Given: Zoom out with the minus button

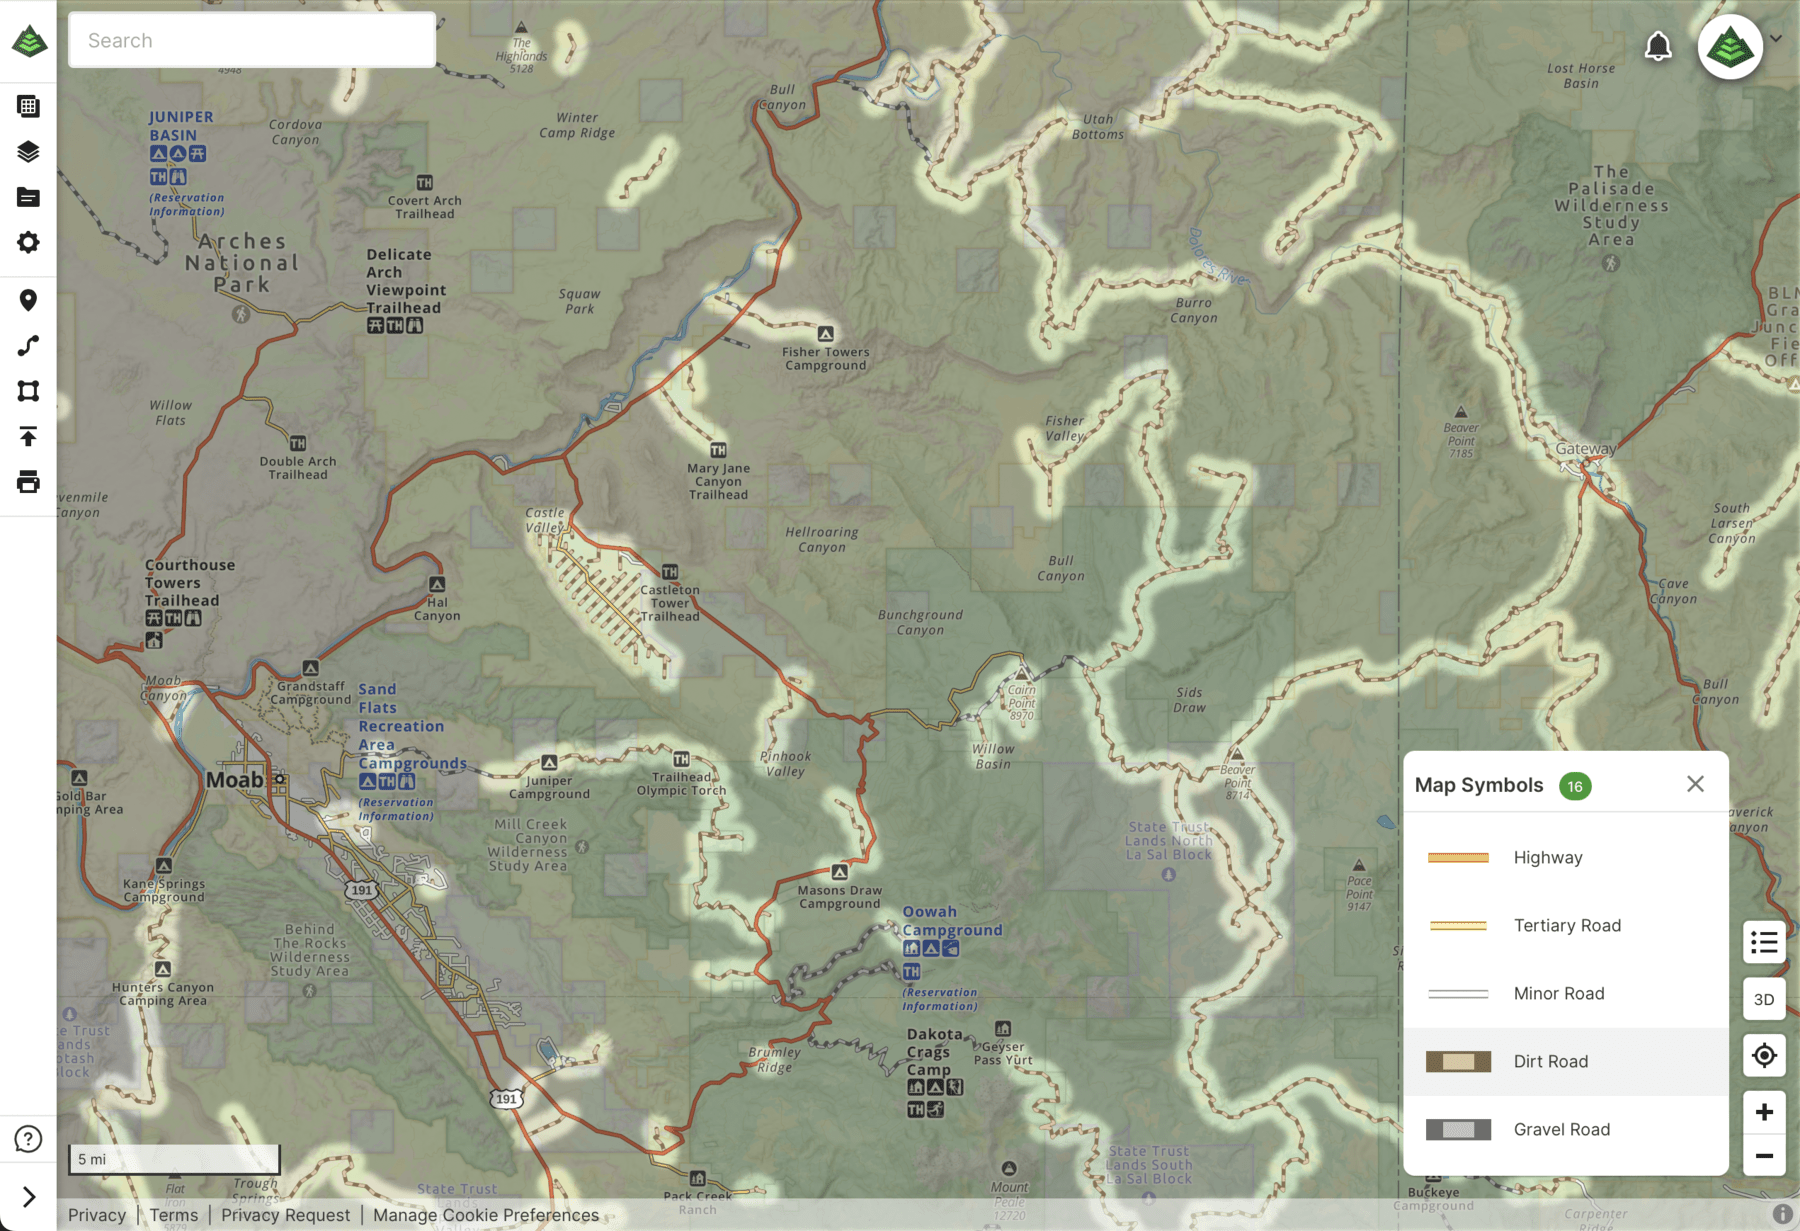Looking at the screenshot, I should click(1764, 1156).
